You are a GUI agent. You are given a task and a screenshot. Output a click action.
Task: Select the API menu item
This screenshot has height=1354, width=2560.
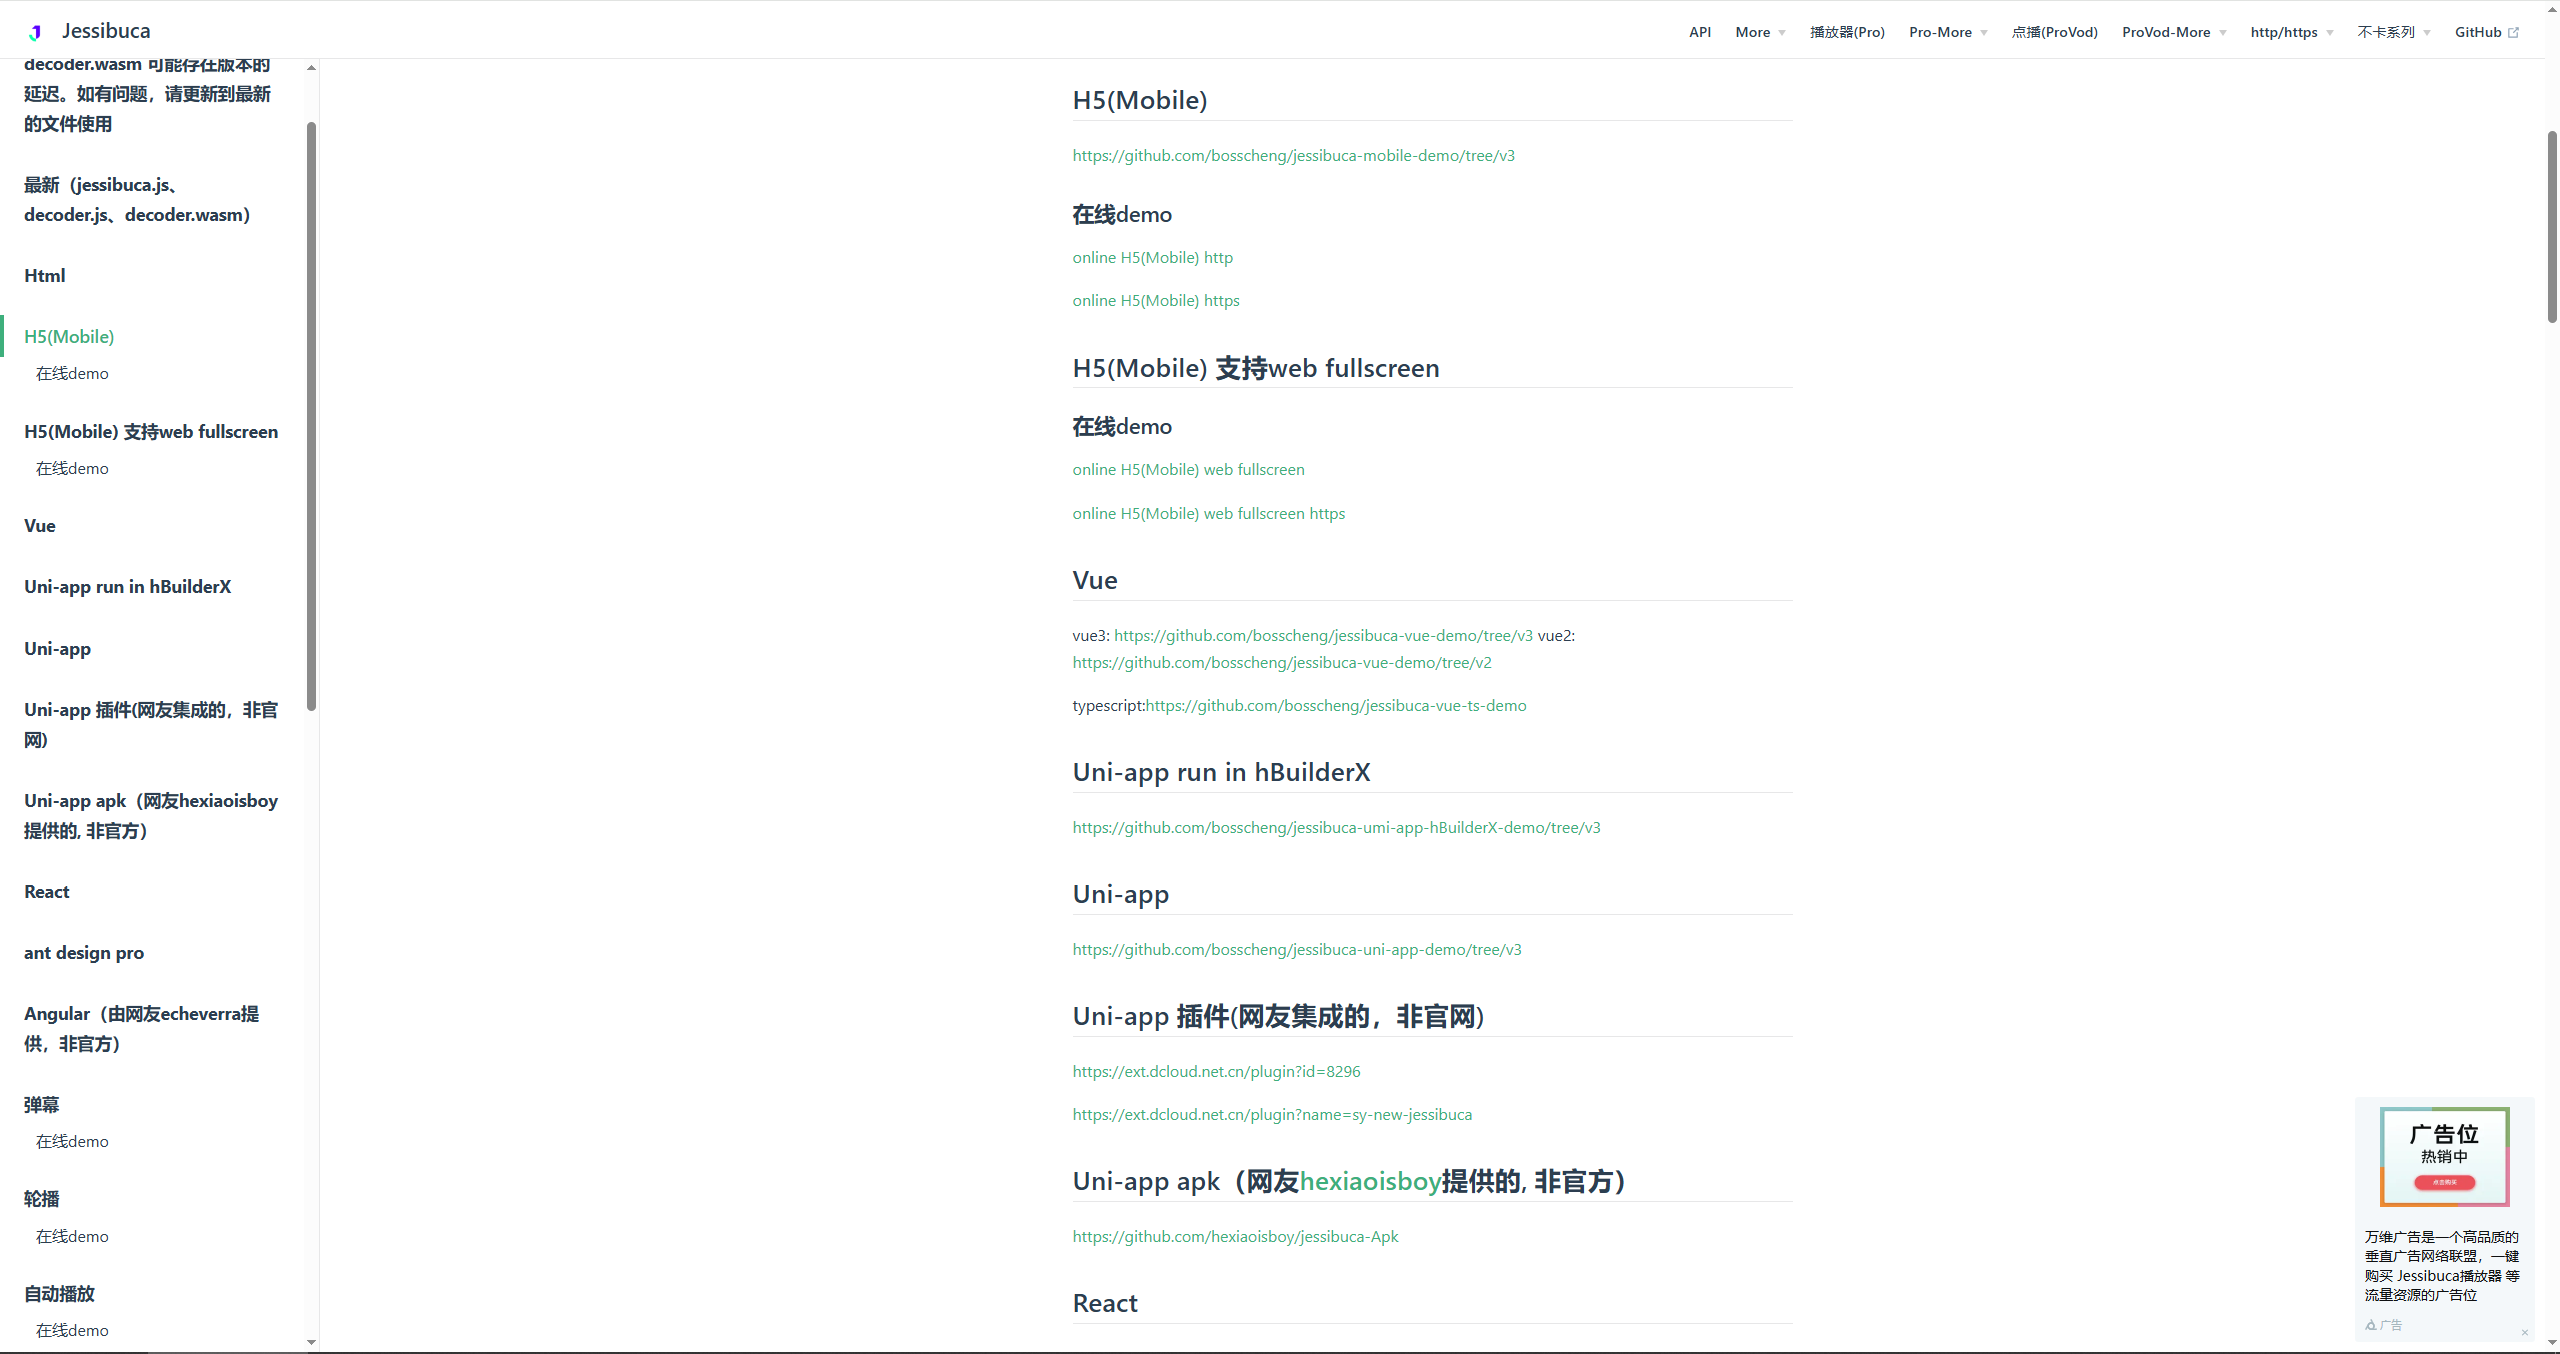(1699, 31)
